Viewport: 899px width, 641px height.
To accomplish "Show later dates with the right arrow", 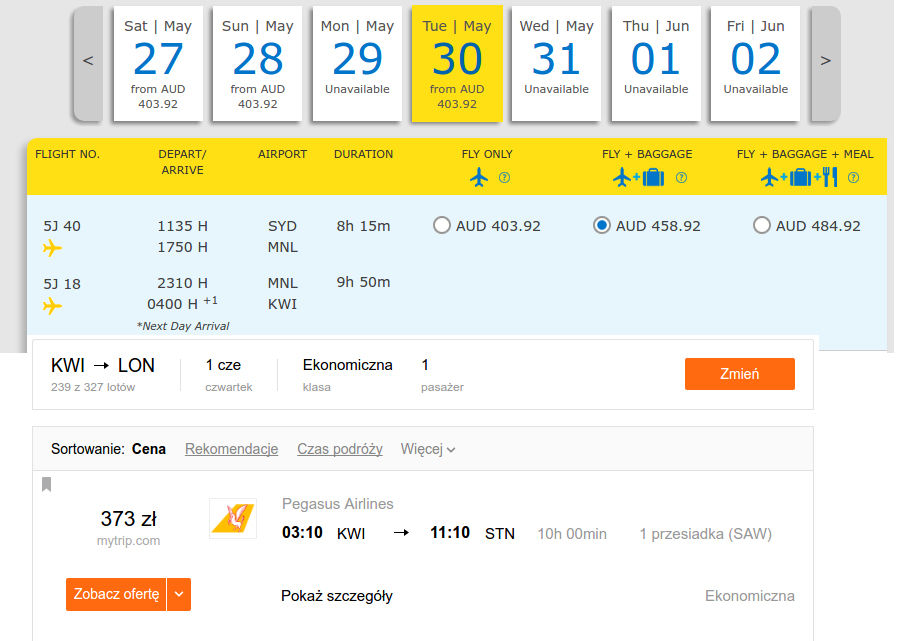I will pyautogui.click(x=826, y=61).
